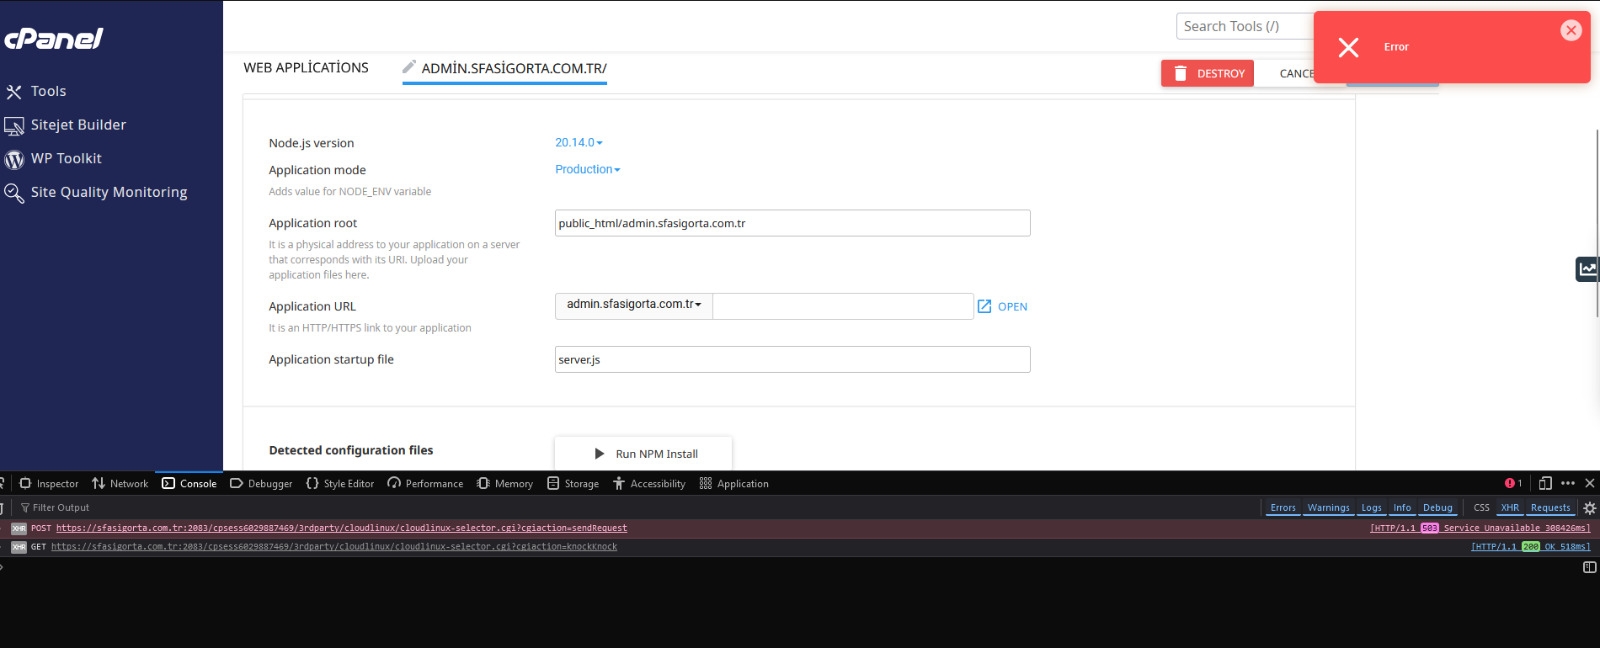Click the XHR badge on POST row
The height and width of the screenshot is (648, 1600).
19,528
